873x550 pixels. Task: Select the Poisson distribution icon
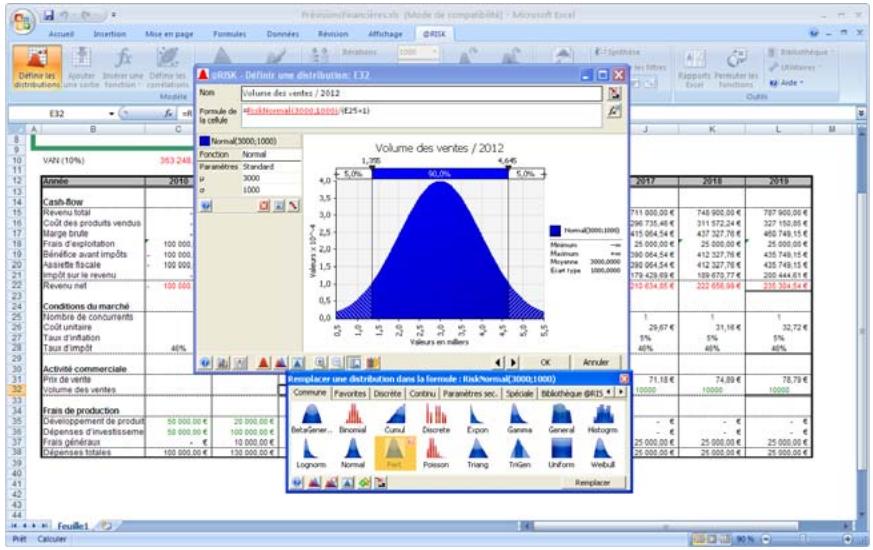tap(434, 452)
